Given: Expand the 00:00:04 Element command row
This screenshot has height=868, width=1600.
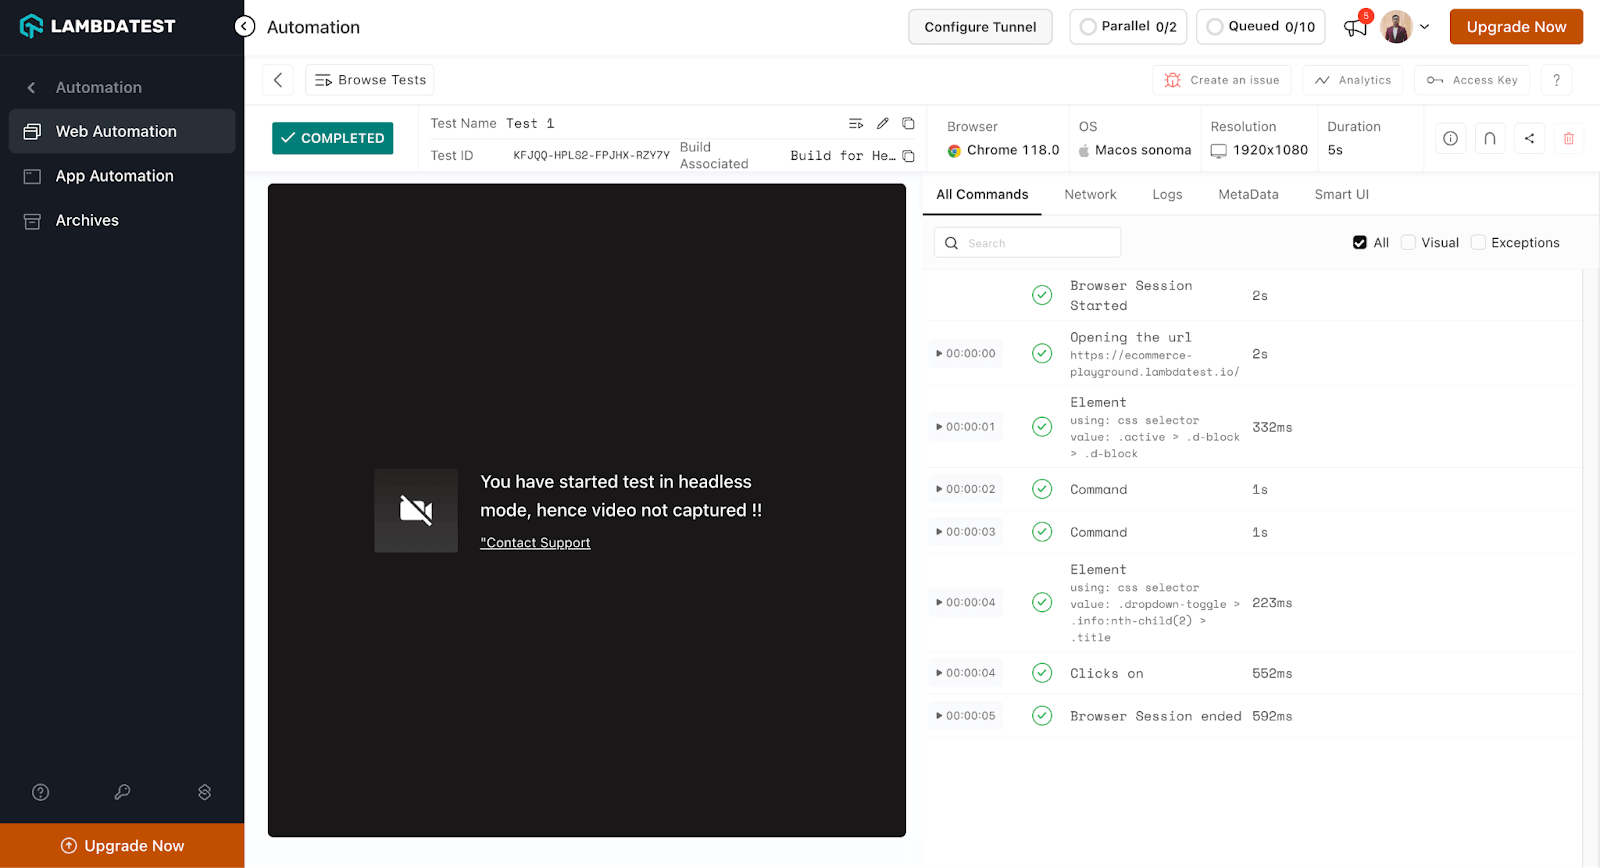Looking at the screenshot, I should pyautogui.click(x=966, y=603).
